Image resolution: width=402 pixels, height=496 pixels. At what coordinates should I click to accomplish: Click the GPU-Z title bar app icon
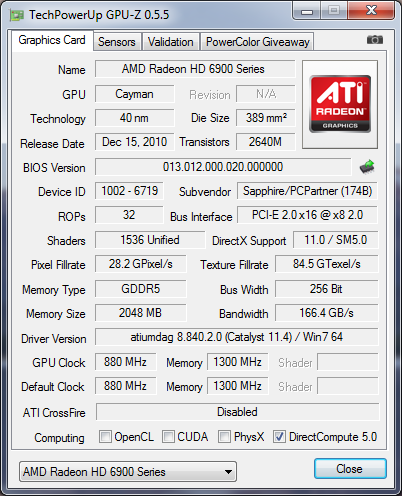click(17, 15)
